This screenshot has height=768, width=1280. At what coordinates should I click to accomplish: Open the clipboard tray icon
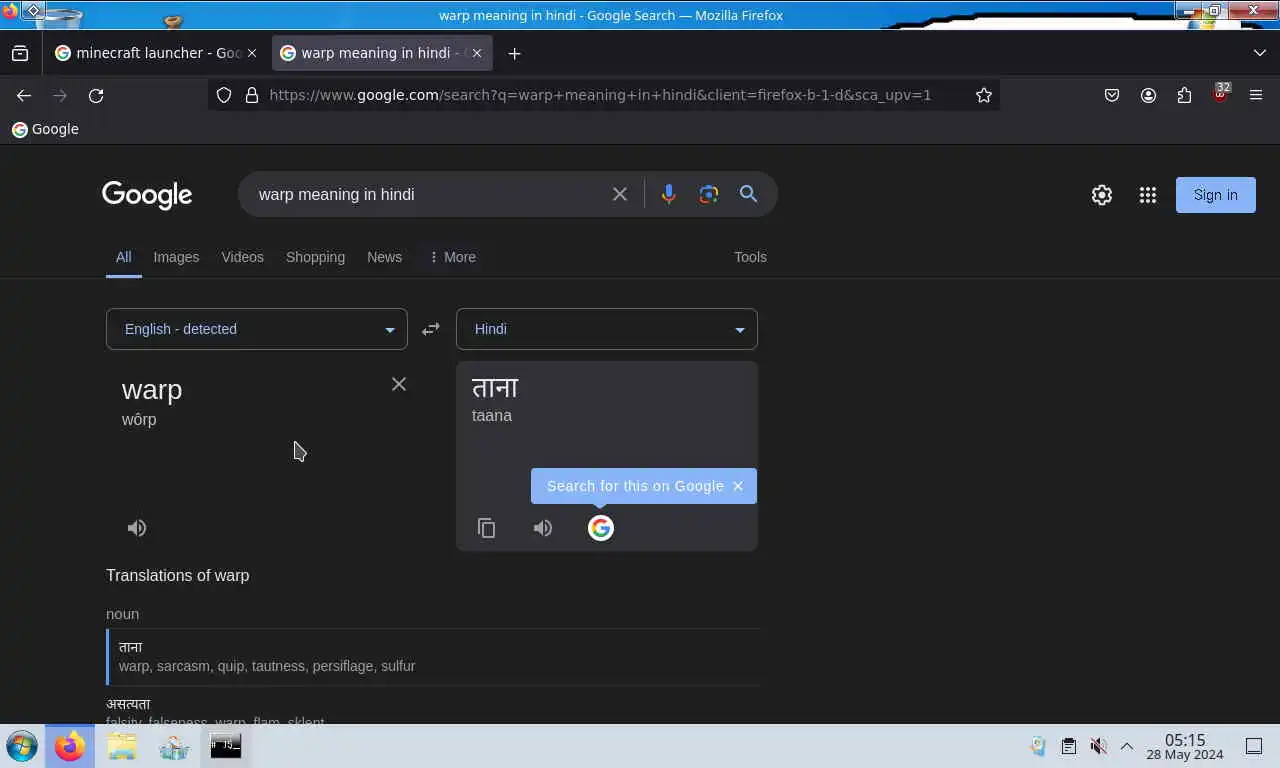coord(1069,746)
